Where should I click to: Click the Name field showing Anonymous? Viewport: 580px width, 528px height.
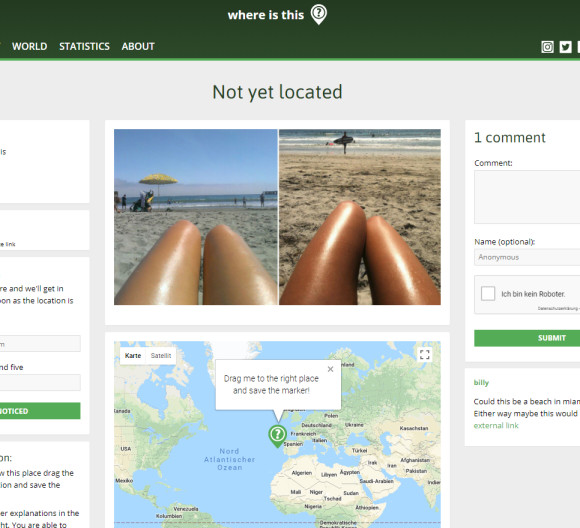pos(527,257)
